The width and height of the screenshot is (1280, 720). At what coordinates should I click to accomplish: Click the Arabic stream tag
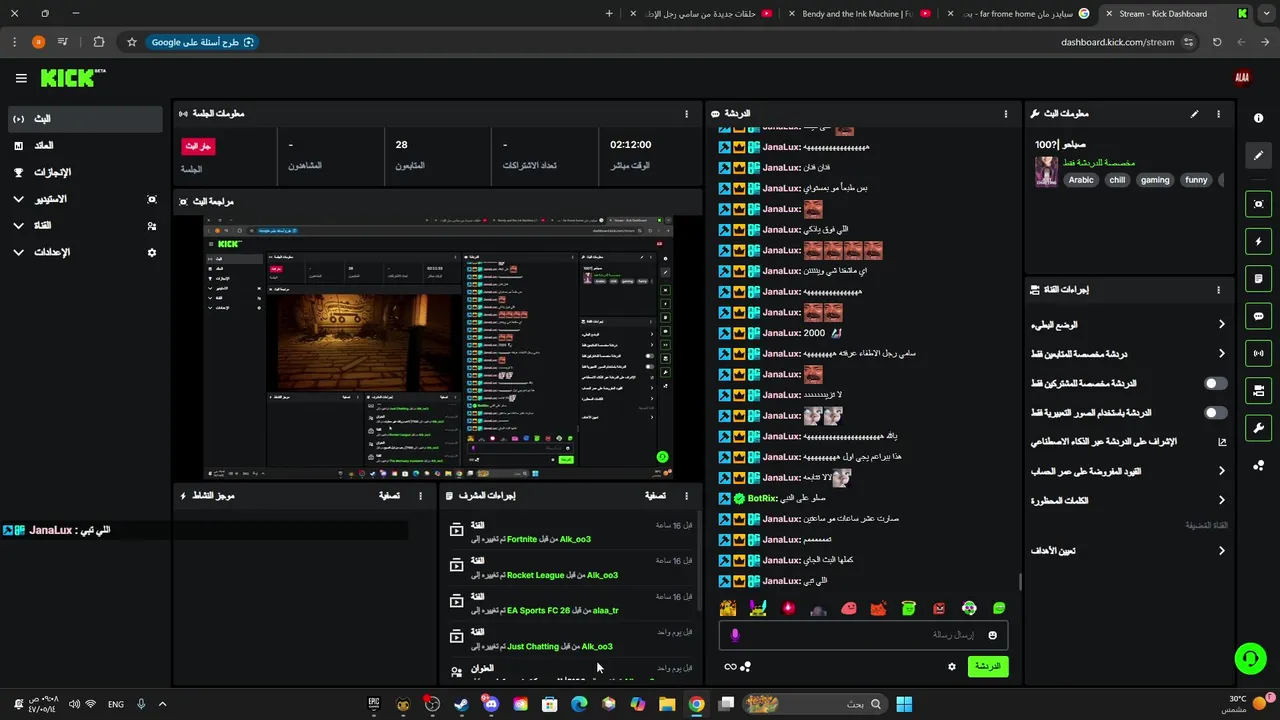pyautogui.click(x=1081, y=180)
